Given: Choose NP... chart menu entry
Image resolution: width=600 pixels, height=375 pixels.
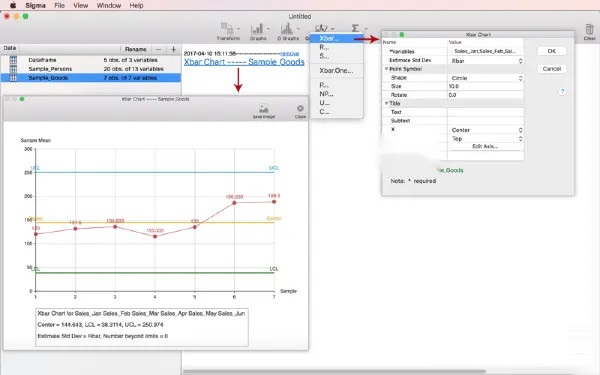Looking at the screenshot, I should pyautogui.click(x=336, y=94).
